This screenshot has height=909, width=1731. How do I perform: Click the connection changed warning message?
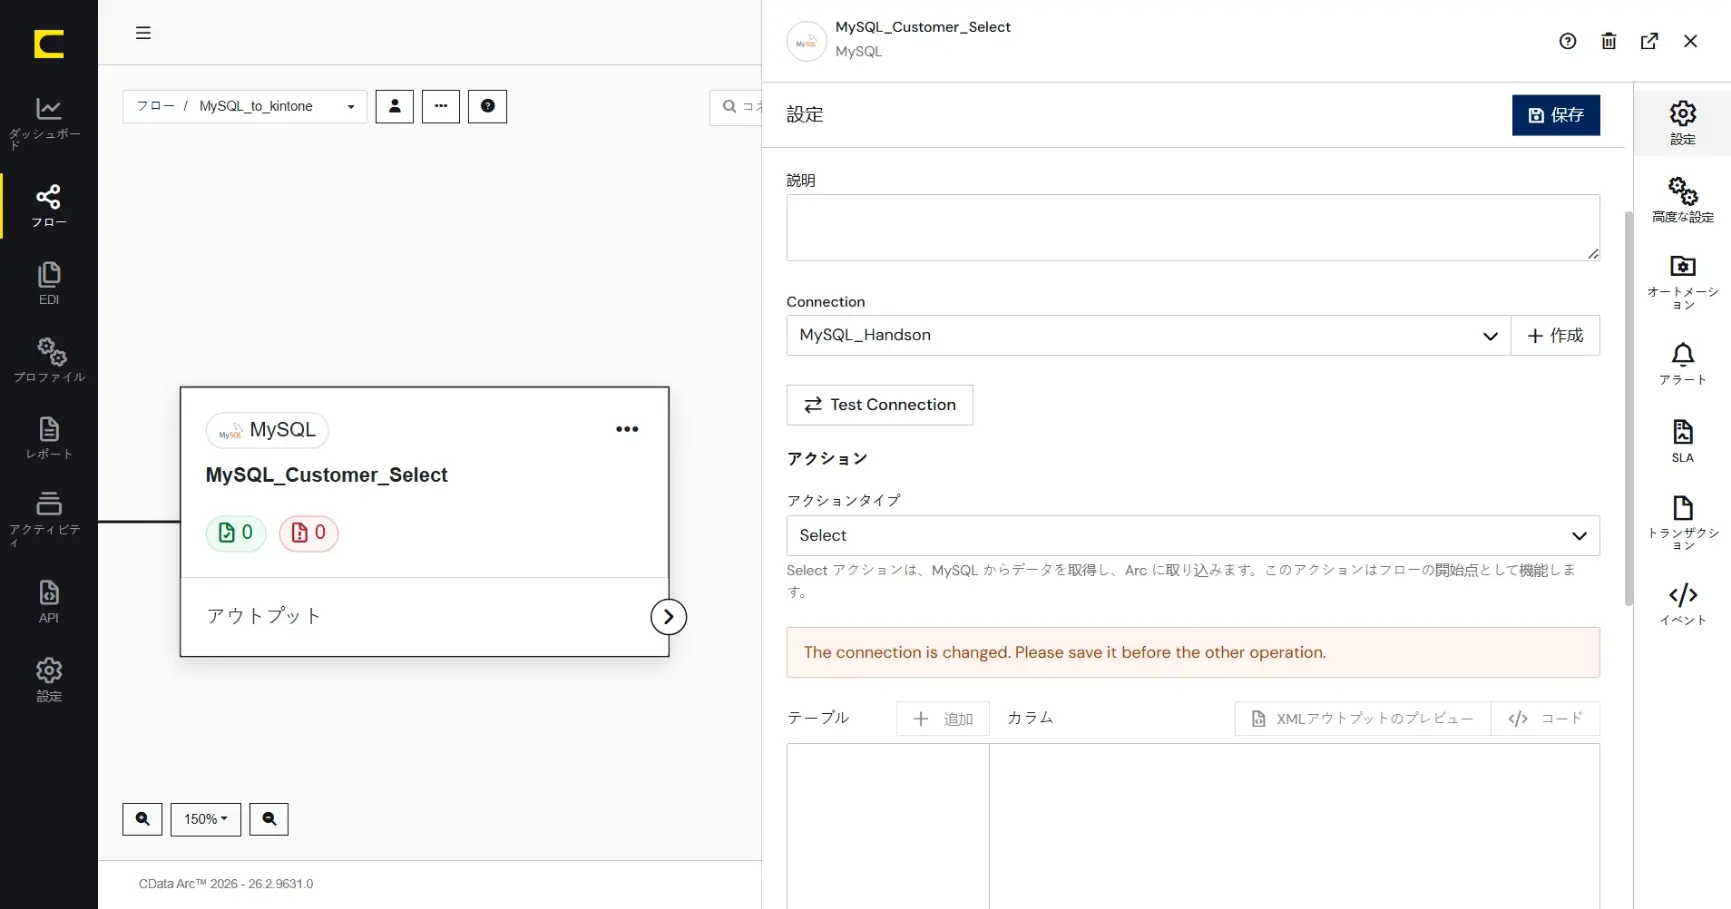1193,653
